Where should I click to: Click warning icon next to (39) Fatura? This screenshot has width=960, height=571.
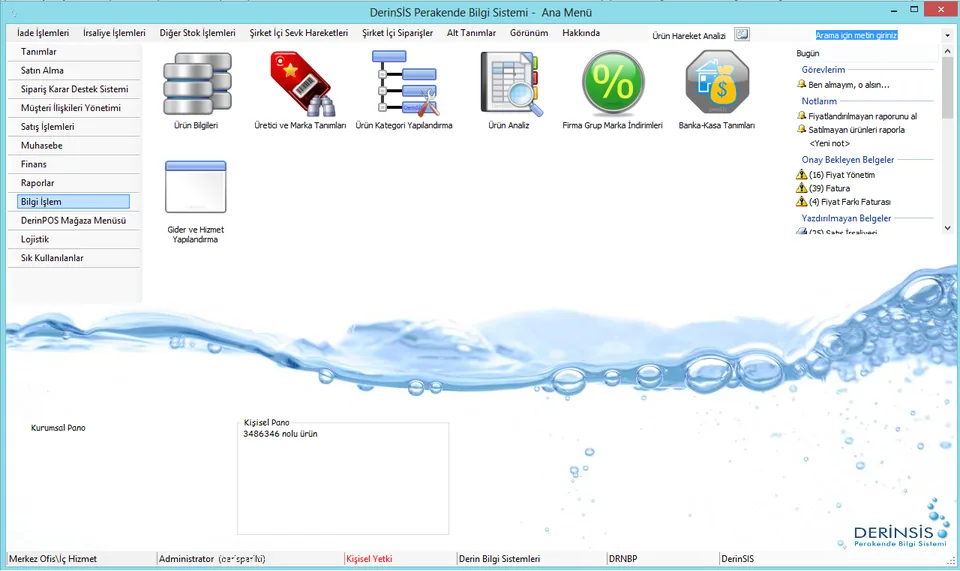point(801,188)
